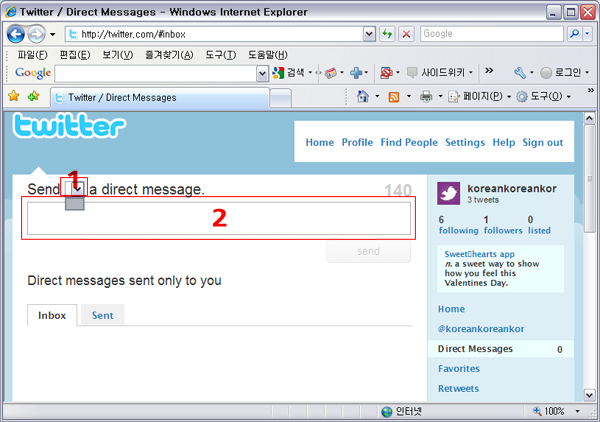Click the direct message text box

[x=219, y=218]
